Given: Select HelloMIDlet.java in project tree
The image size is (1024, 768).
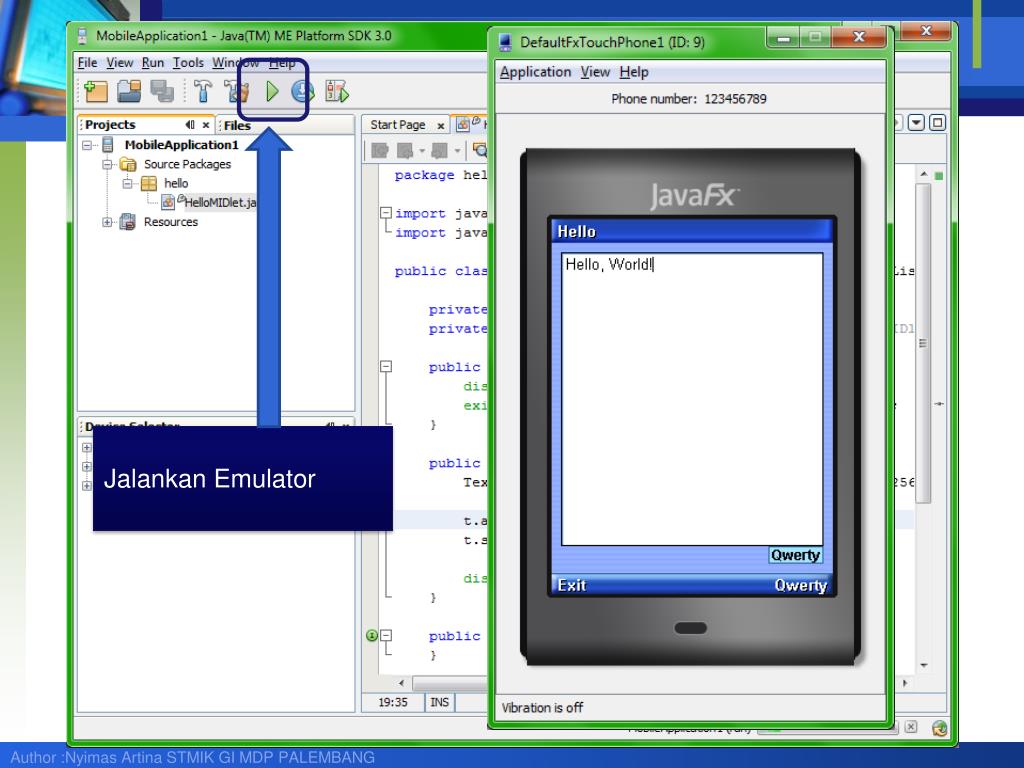Looking at the screenshot, I should (x=220, y=202).
